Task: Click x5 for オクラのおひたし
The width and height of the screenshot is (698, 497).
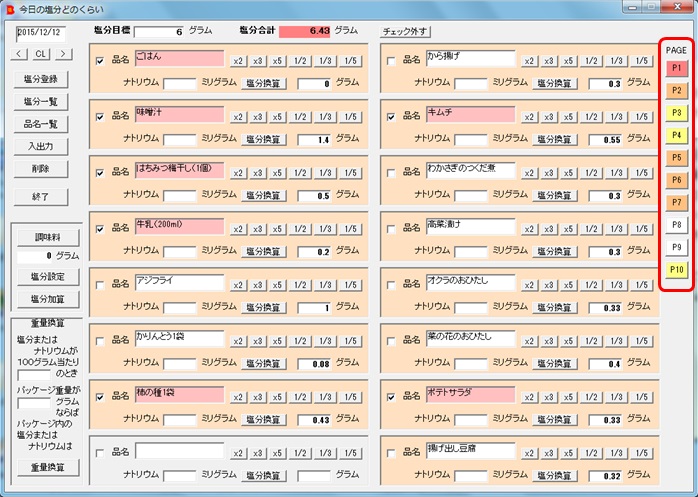Action: pos(568,285)
